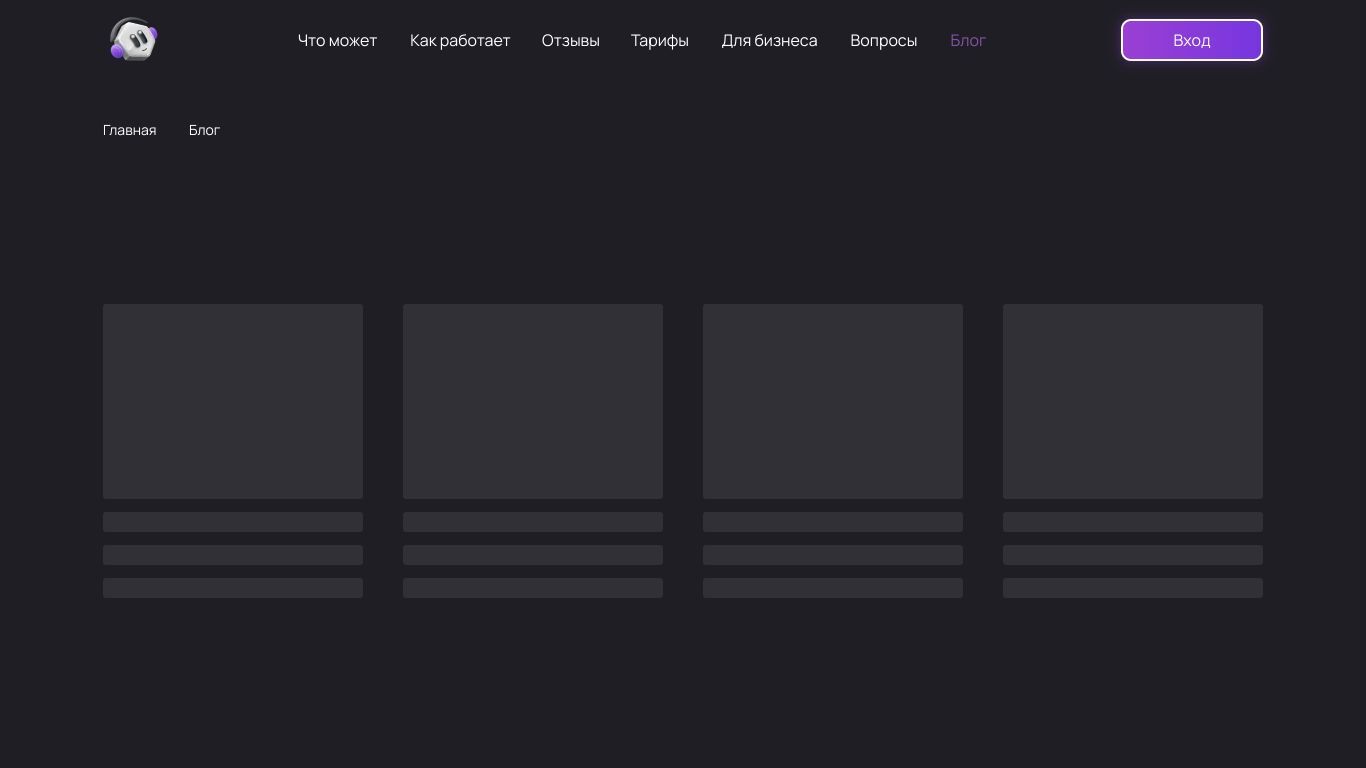1366x768 pixels.
Task: Open Для бизнеса page
Action: pos(769,41)
